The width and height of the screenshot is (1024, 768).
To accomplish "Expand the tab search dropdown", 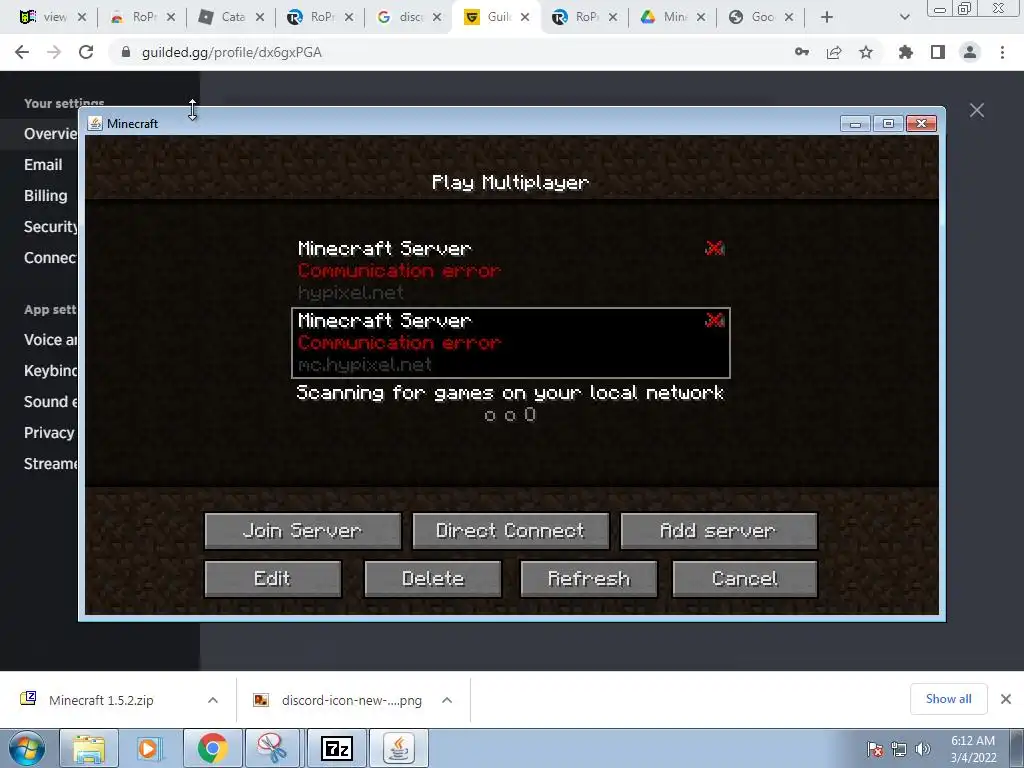I will [904, 18].
